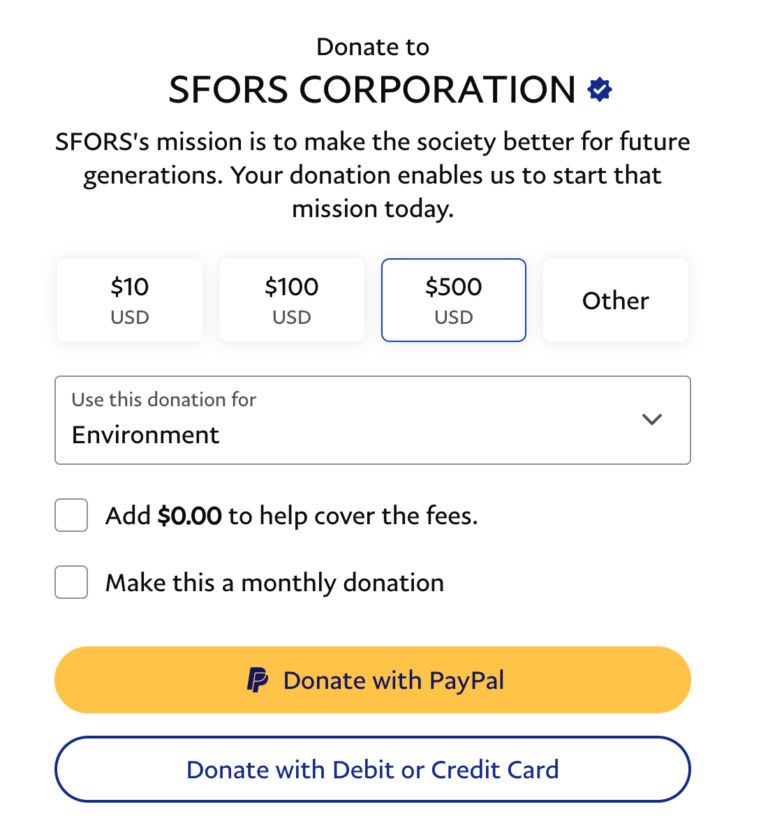Viewport: 768px width, 839px height.
Task: Click the Make this a monthly donation label
Action: [274, 582]
